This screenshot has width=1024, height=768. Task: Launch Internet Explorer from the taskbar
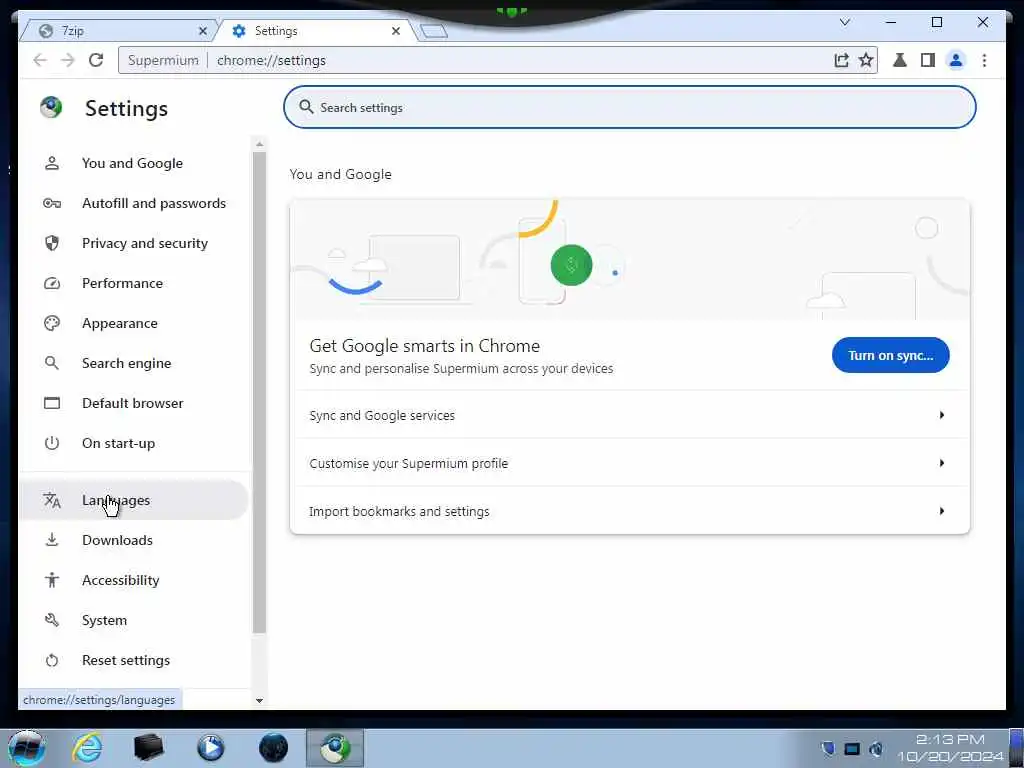(x=86, y=748)
